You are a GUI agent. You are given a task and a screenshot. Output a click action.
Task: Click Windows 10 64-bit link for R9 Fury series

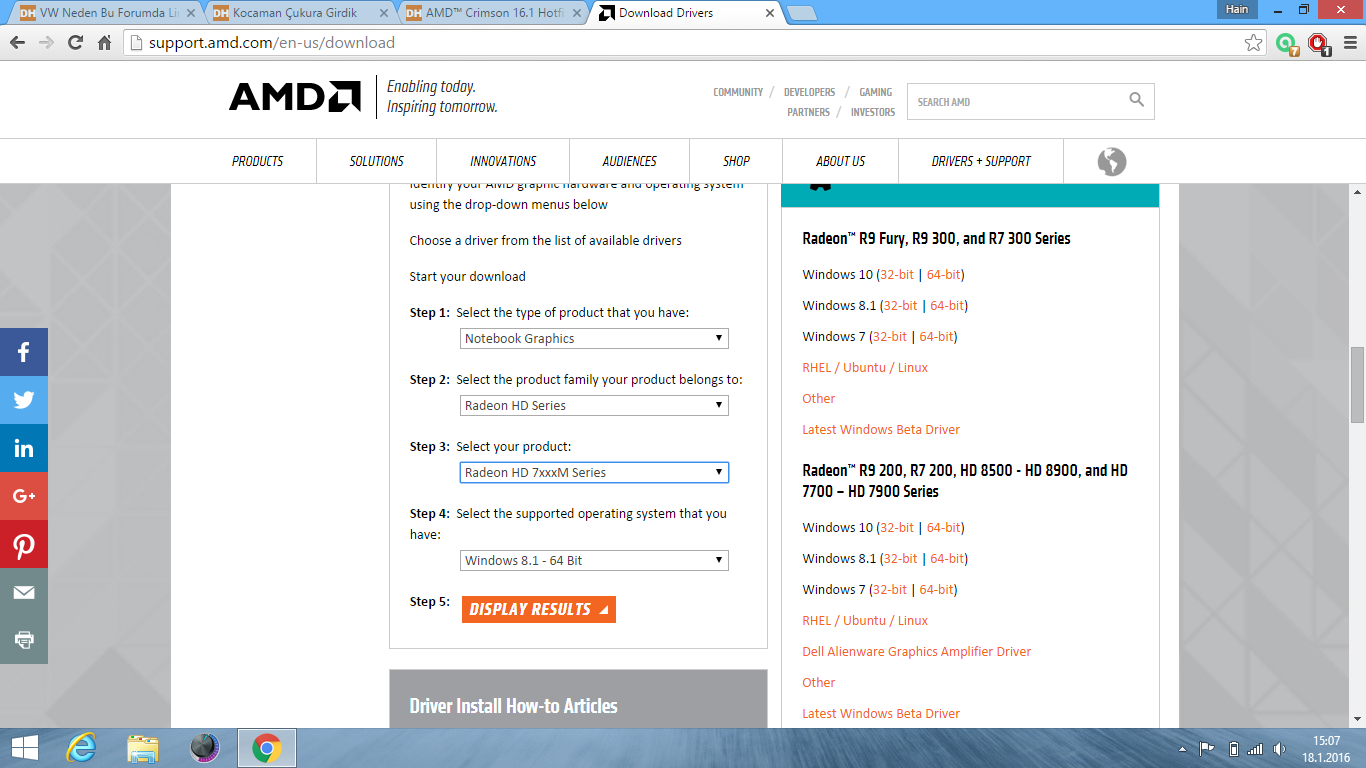[x=943, y=274]
